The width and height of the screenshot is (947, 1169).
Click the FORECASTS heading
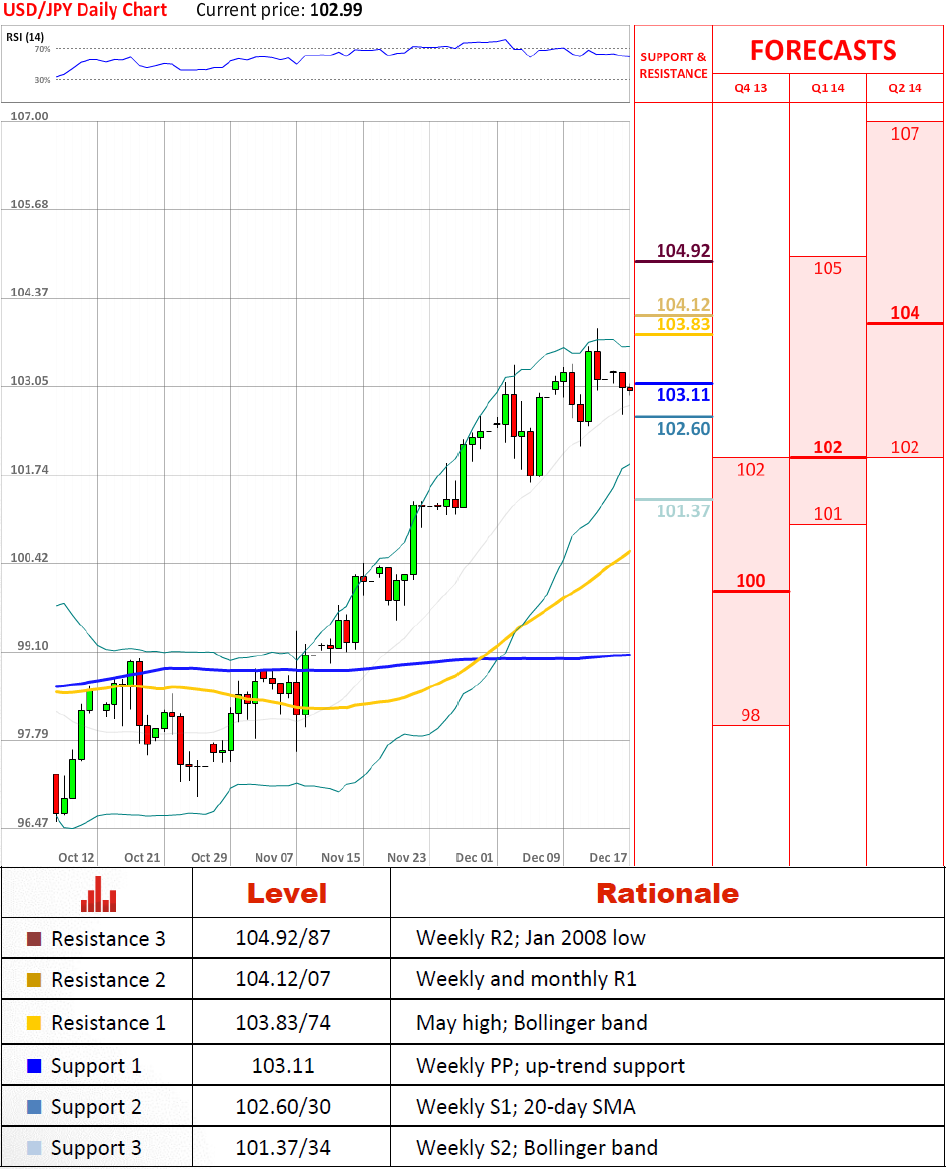pyautogui.click(x=823, y=50)
